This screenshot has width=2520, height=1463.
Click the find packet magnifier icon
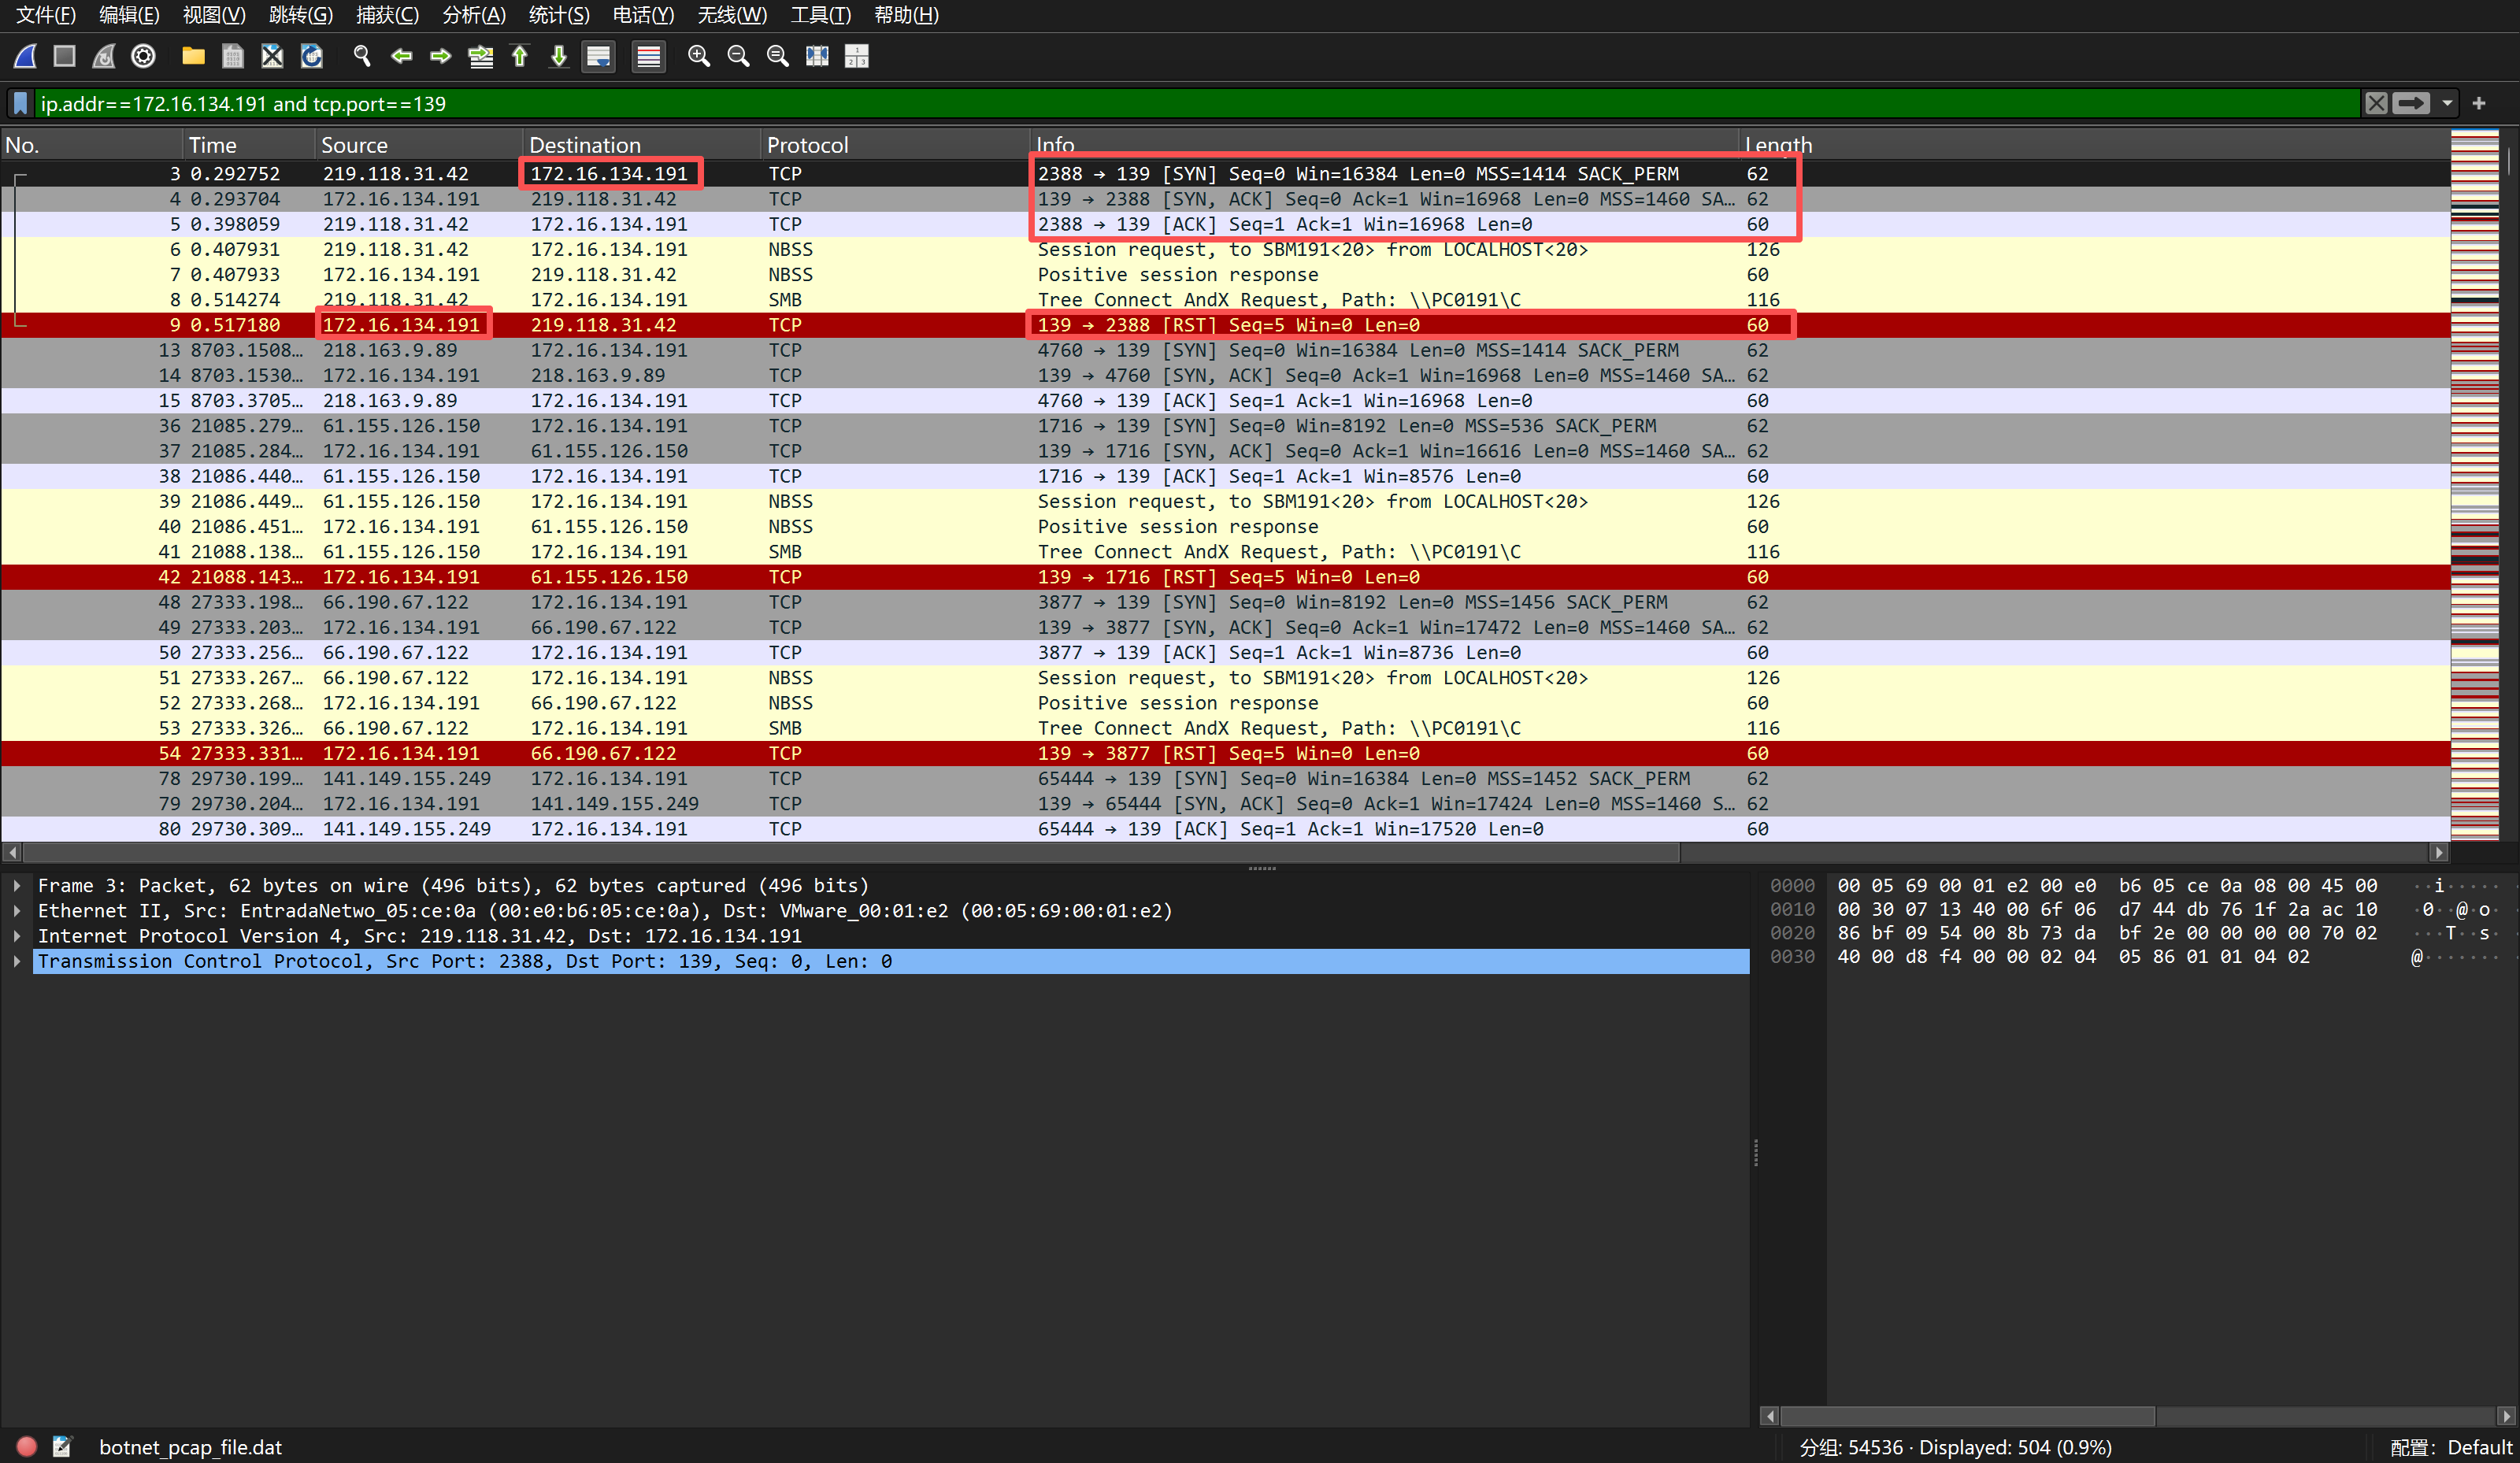pos(362,57)
